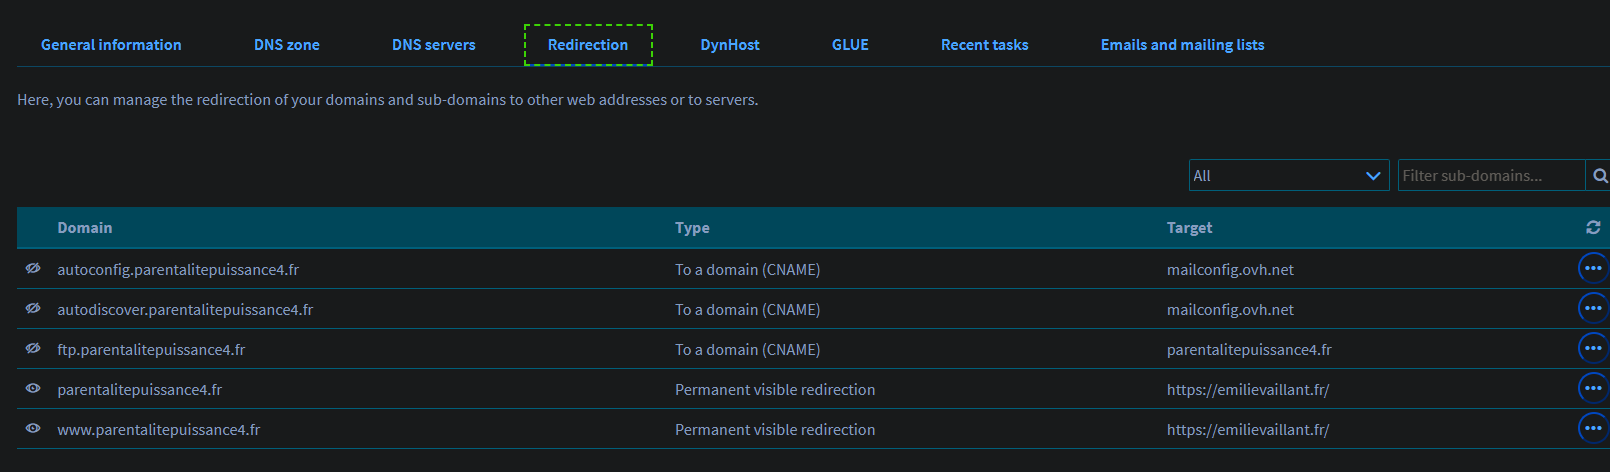This screenshot has width=1610, height=472.
Task: Click the Domain column header
Action: tap(85, 228)
